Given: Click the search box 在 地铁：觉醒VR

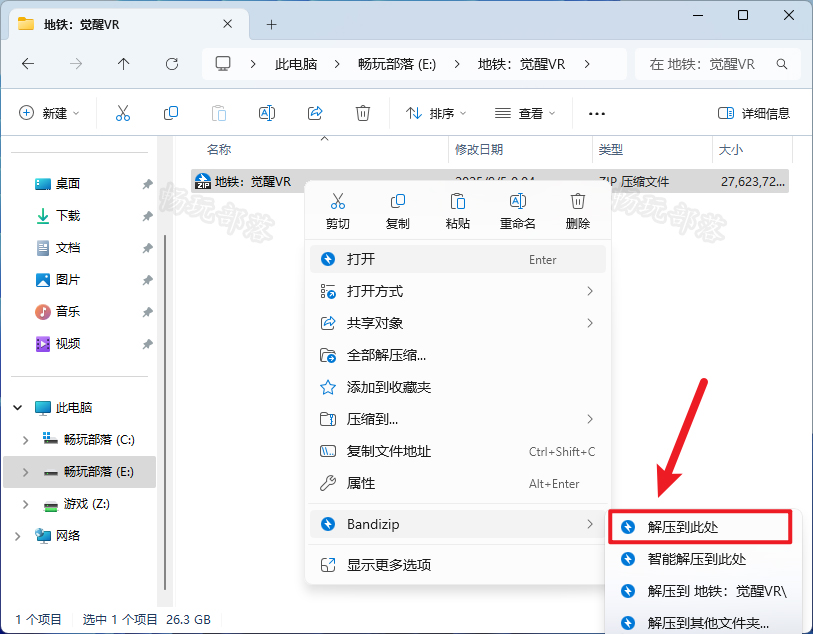Looking at the screenshot, I should pos(718,64).
